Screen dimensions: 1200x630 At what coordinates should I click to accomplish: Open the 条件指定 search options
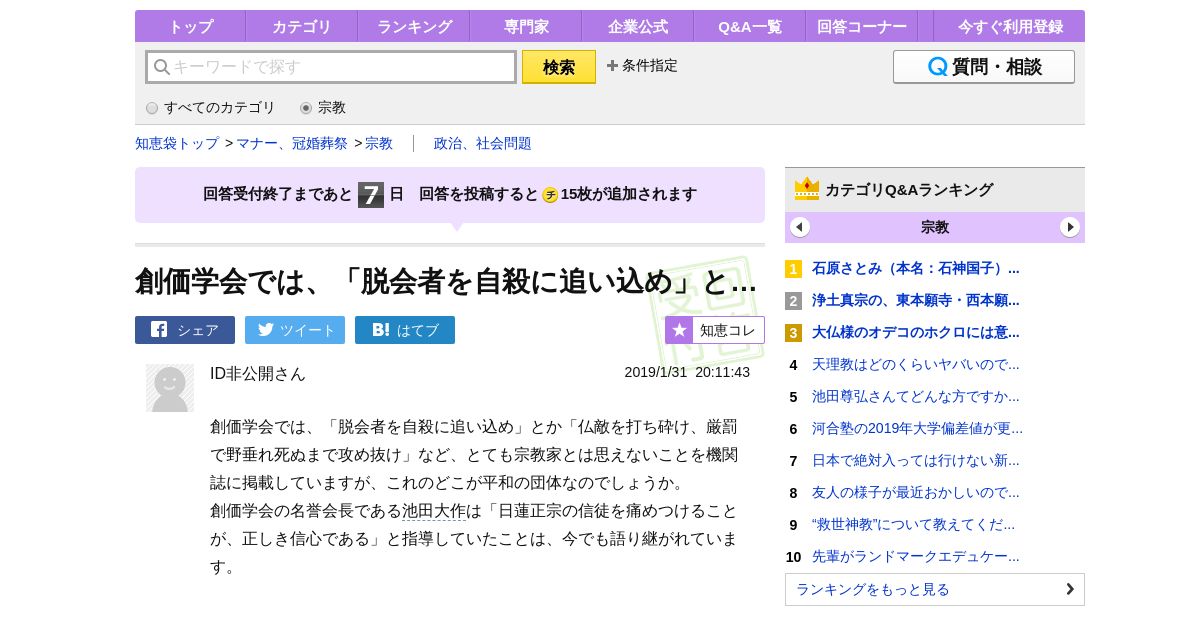(642, 66)
